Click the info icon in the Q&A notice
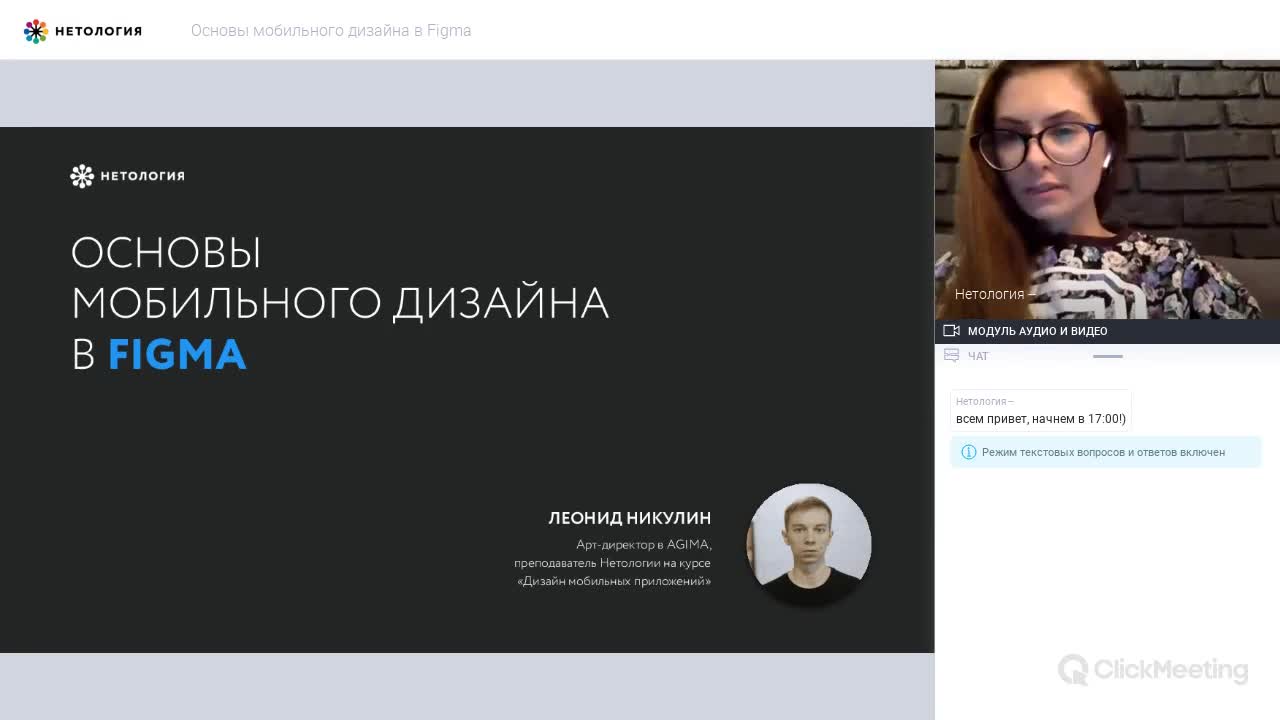 (x=968, y=452)
